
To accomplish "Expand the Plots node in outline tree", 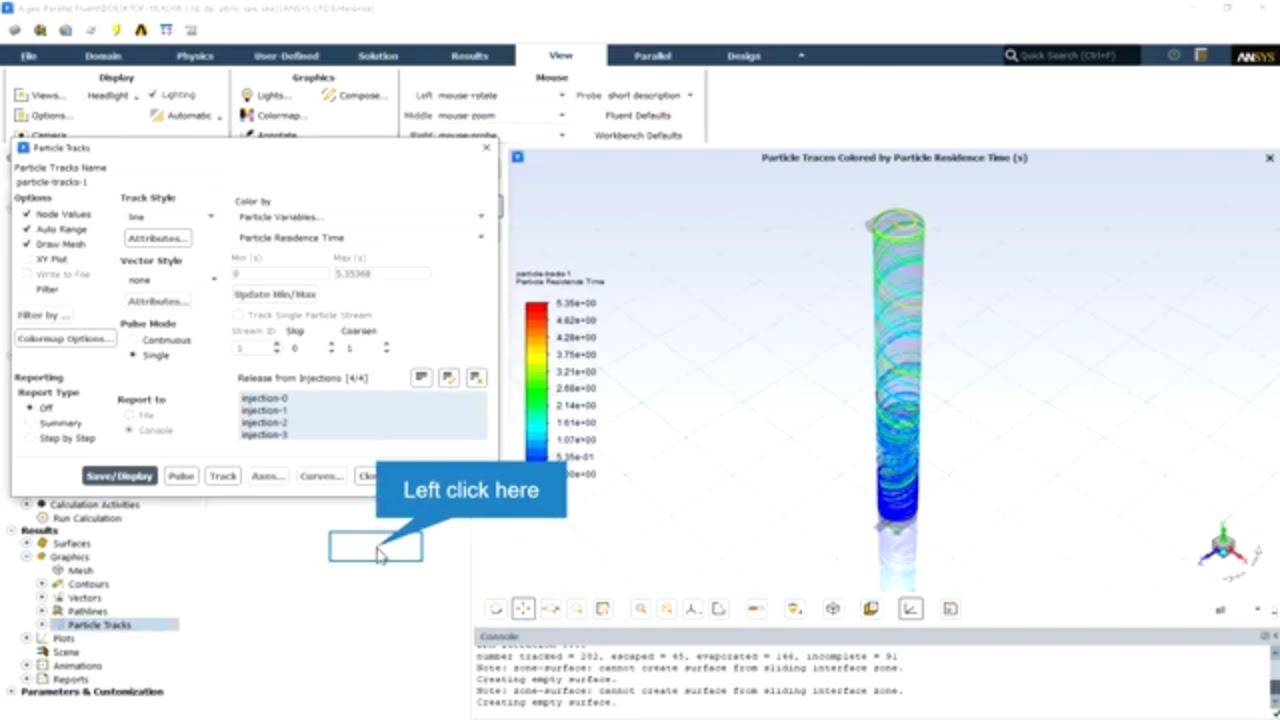I will pos(27,638).
